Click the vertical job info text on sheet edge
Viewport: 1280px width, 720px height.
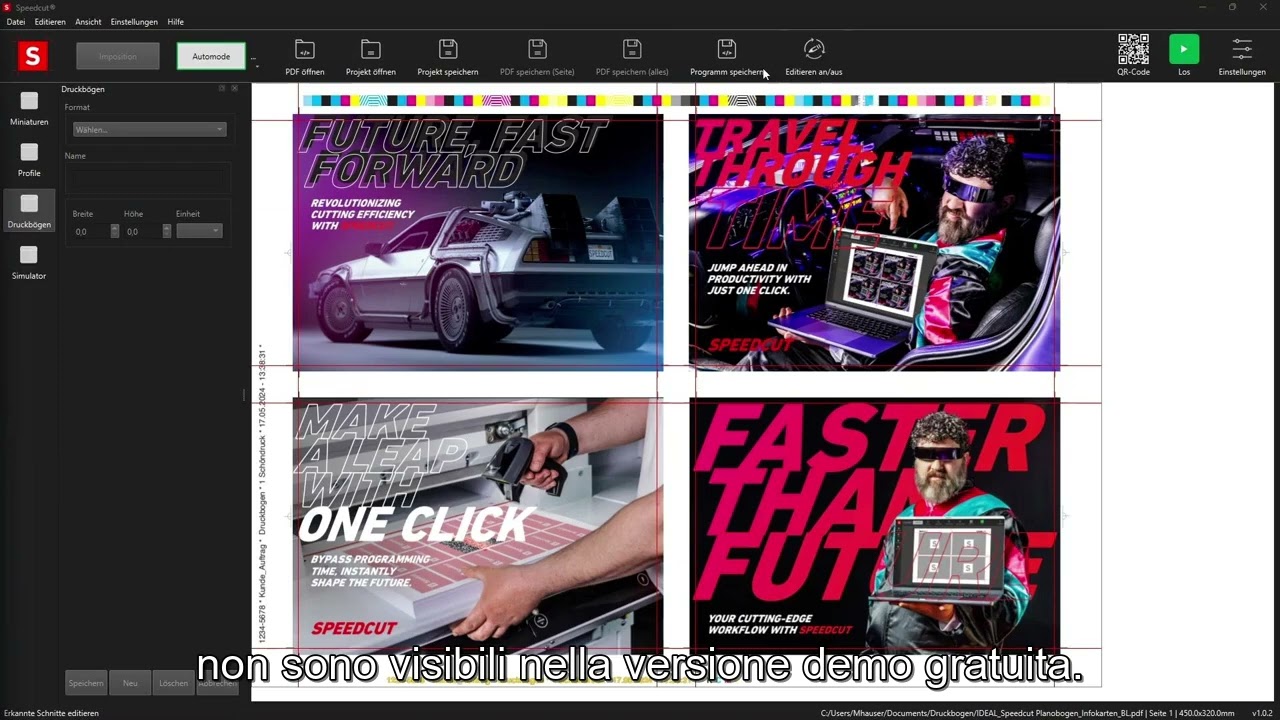coord(262,493)
